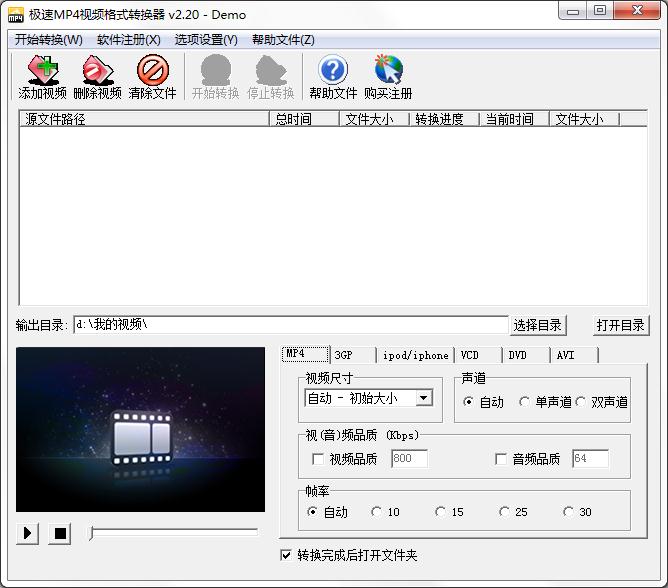Viewport: 668px width, 588px height.
Task: Click the 总时间 column header
Action: point(304,119)
